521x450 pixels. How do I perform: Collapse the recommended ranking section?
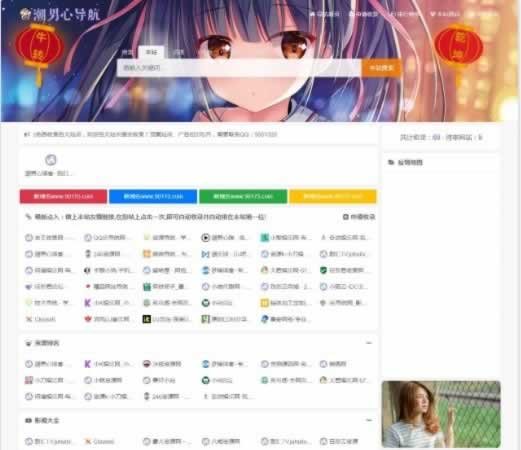(x=369, y=343)
